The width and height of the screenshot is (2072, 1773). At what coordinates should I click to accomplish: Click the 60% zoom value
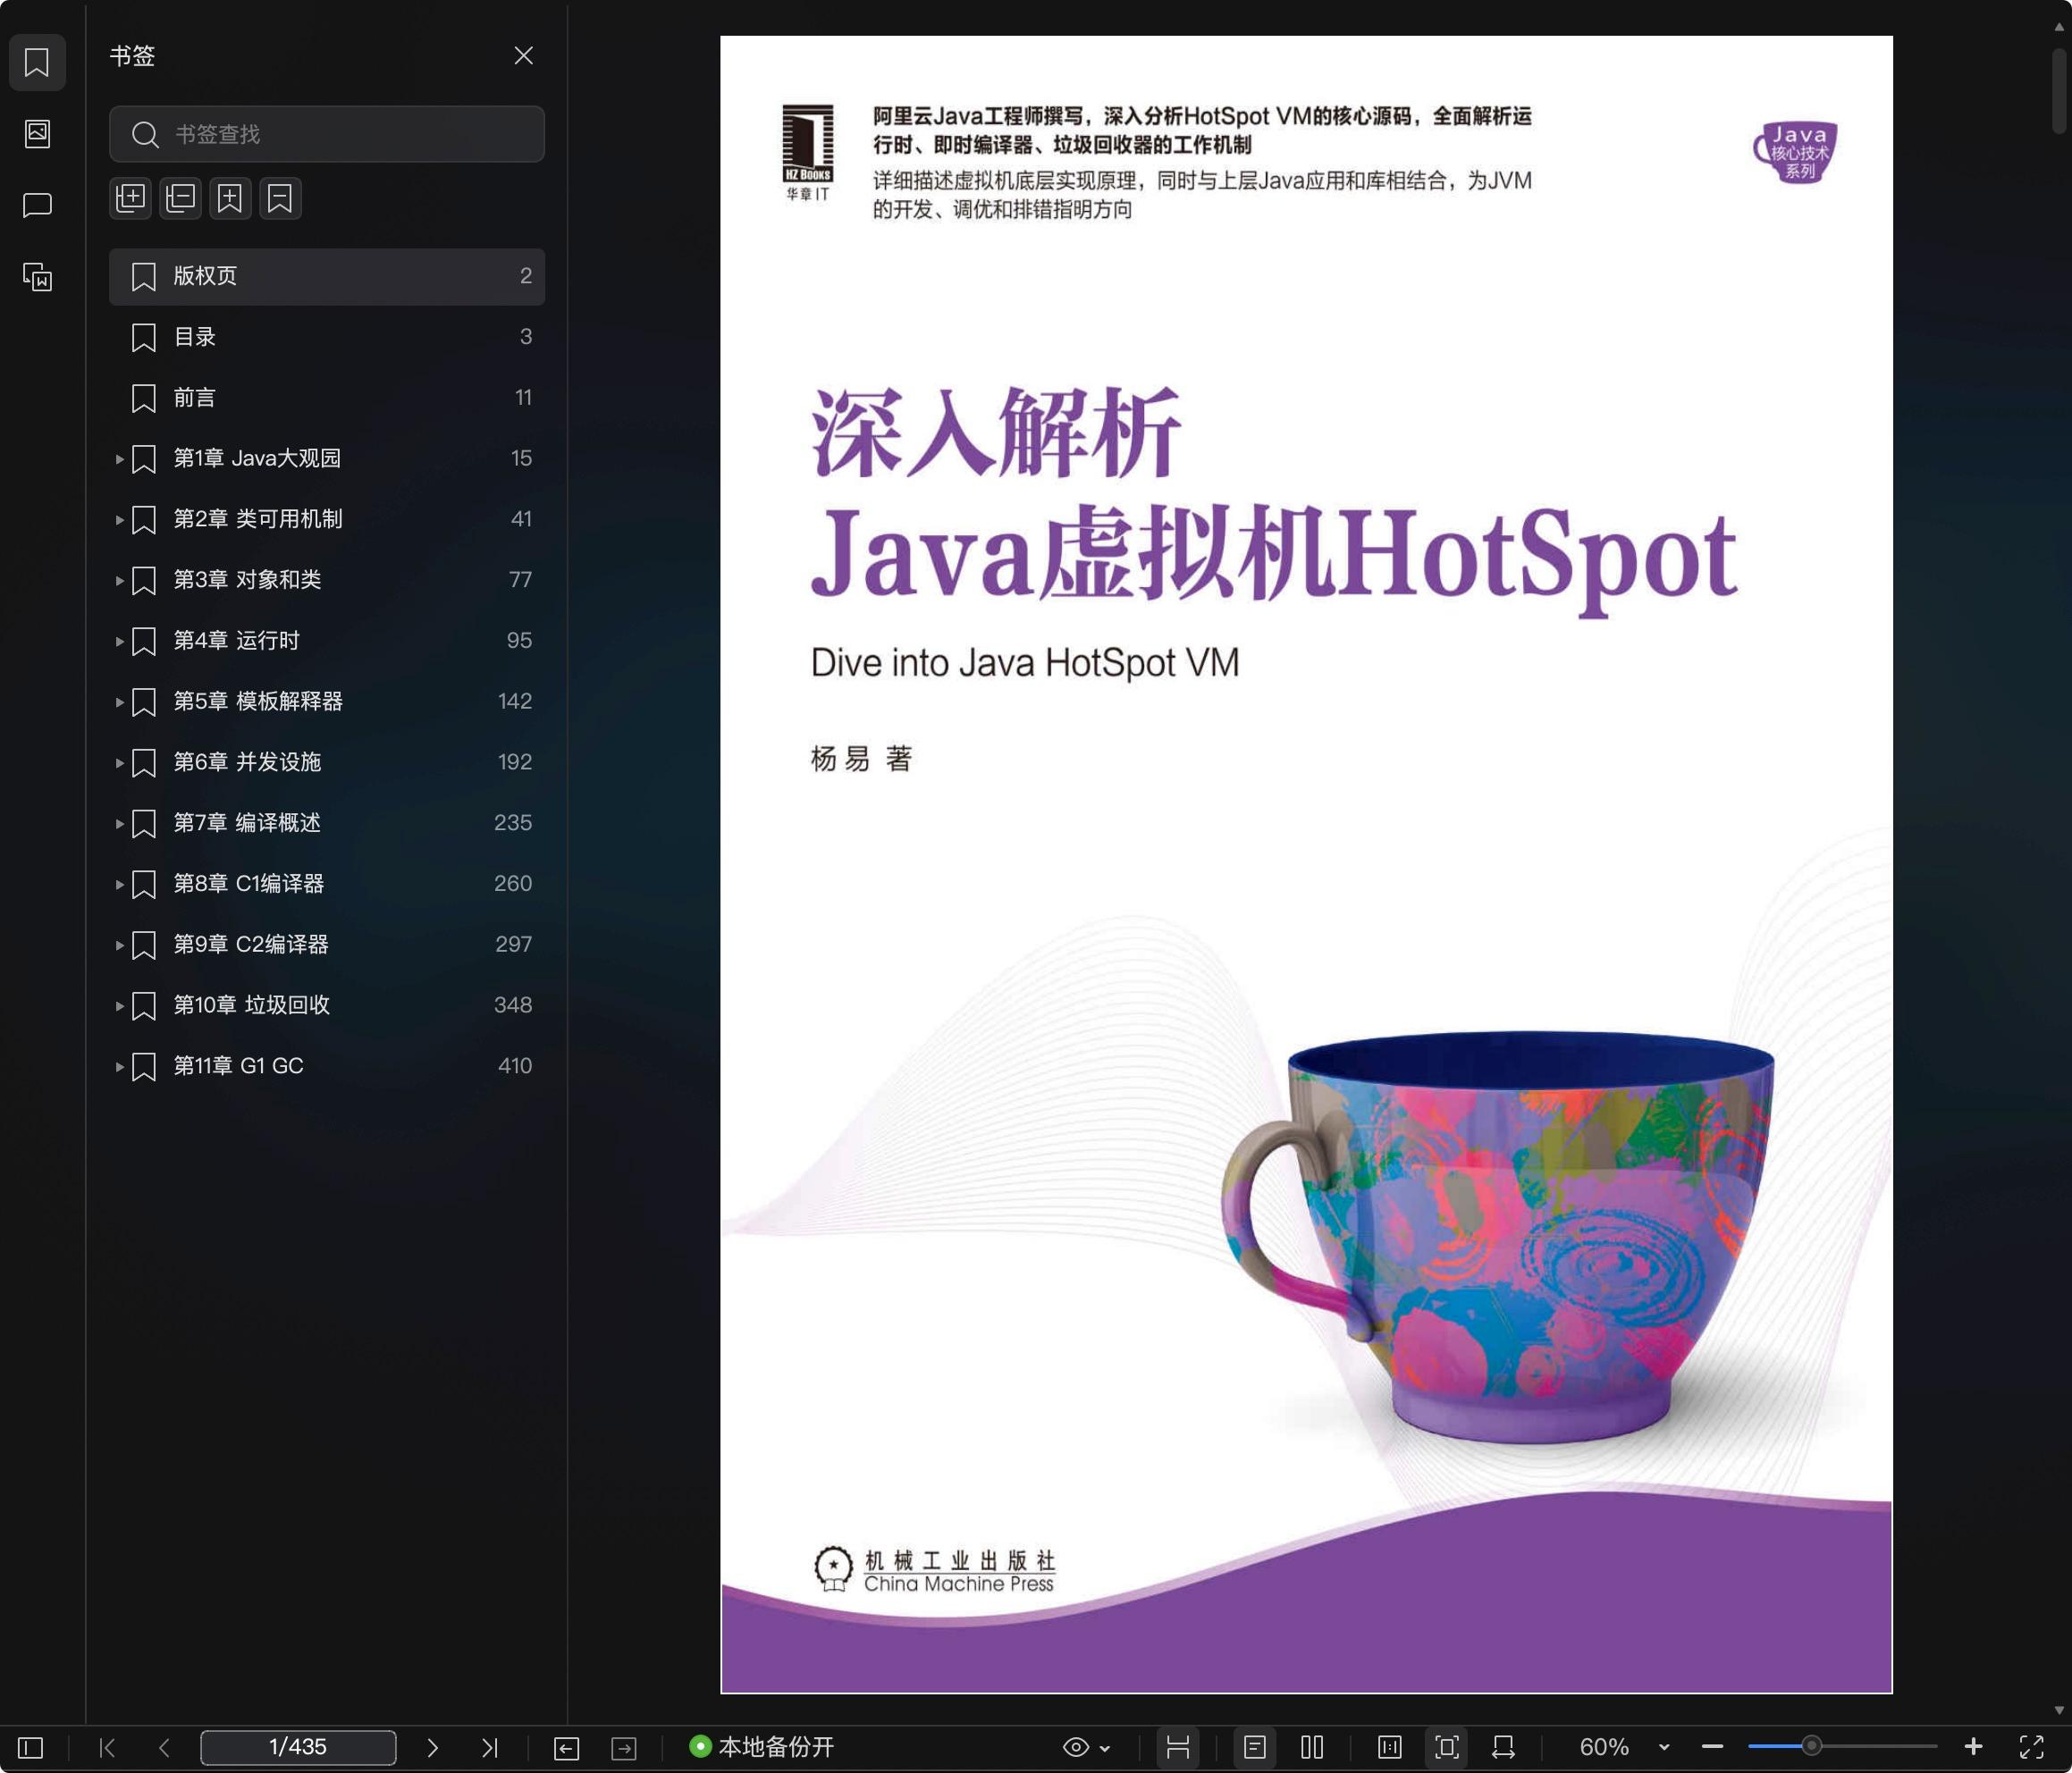tap(1604, 1747)
